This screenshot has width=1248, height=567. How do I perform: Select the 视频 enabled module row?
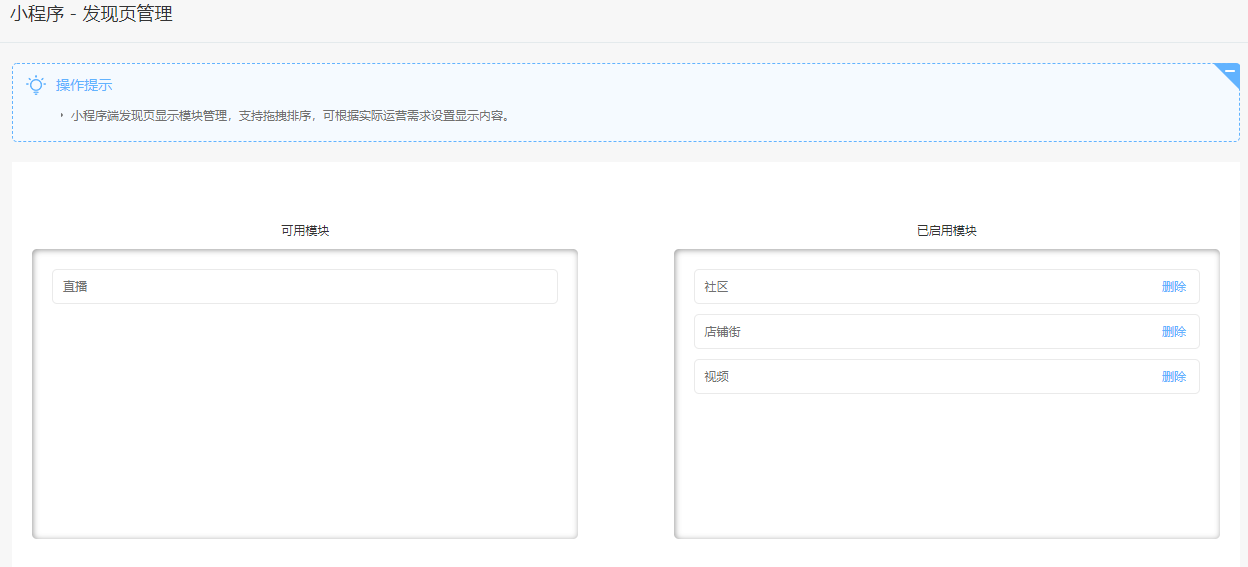946,376
